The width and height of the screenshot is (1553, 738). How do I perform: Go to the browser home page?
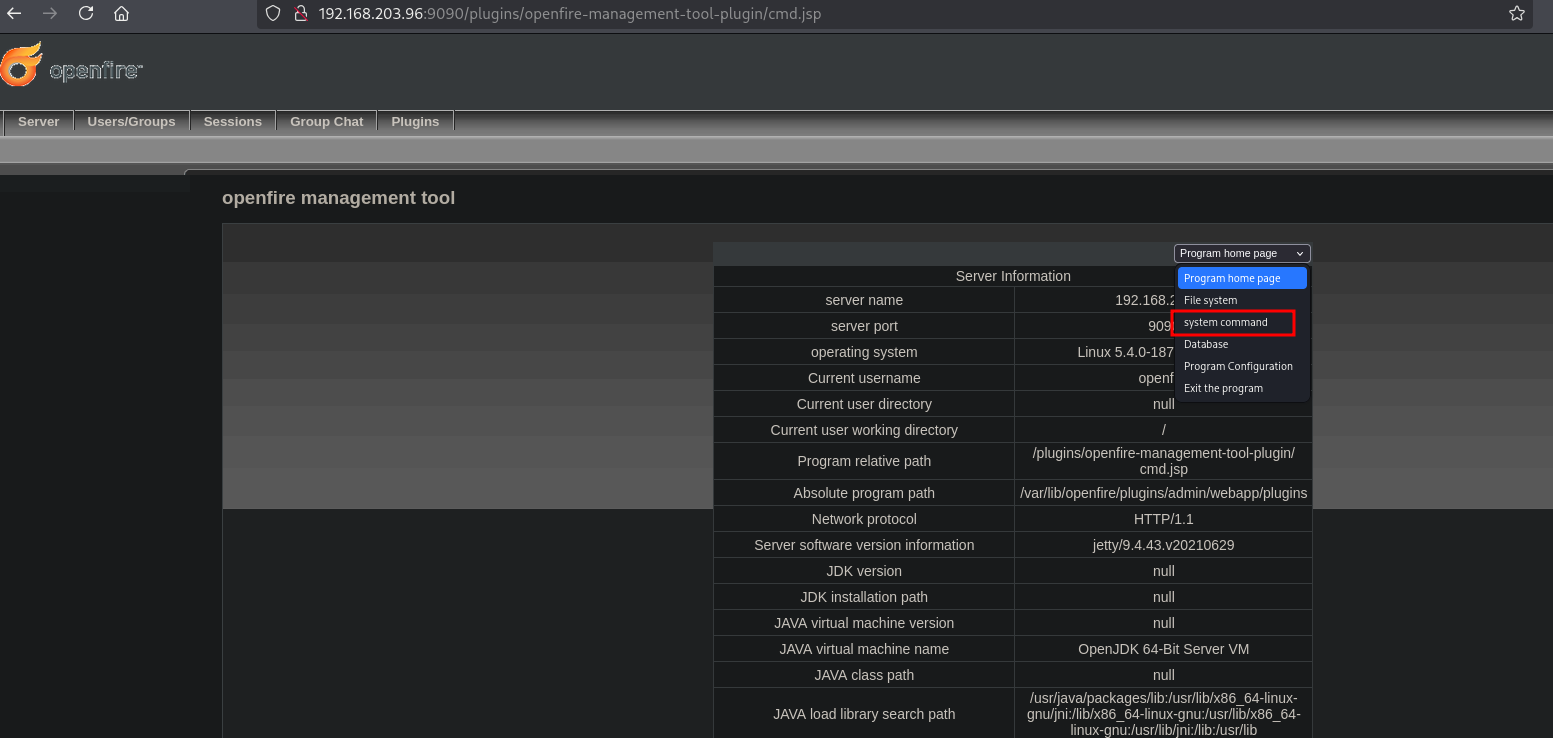121,14
